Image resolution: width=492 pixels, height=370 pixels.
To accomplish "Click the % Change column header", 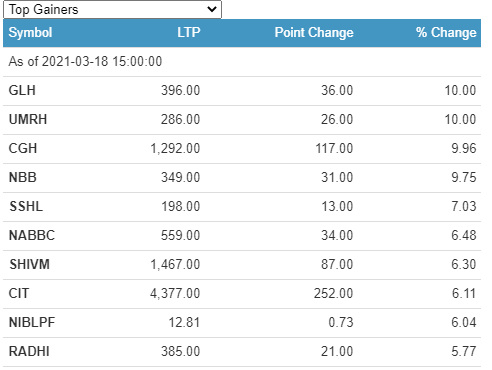I will pyautogui.click(x=446, y=33).
